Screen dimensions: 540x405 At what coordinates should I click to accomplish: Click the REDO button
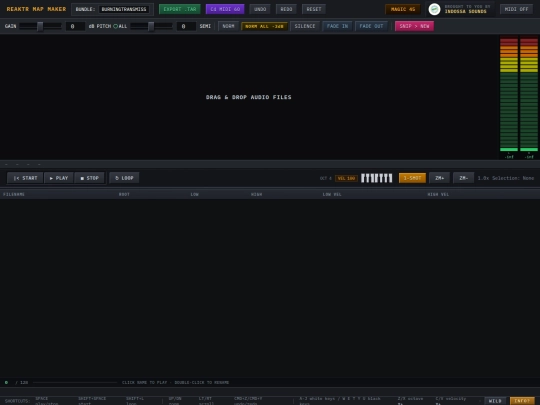[286, 9]
